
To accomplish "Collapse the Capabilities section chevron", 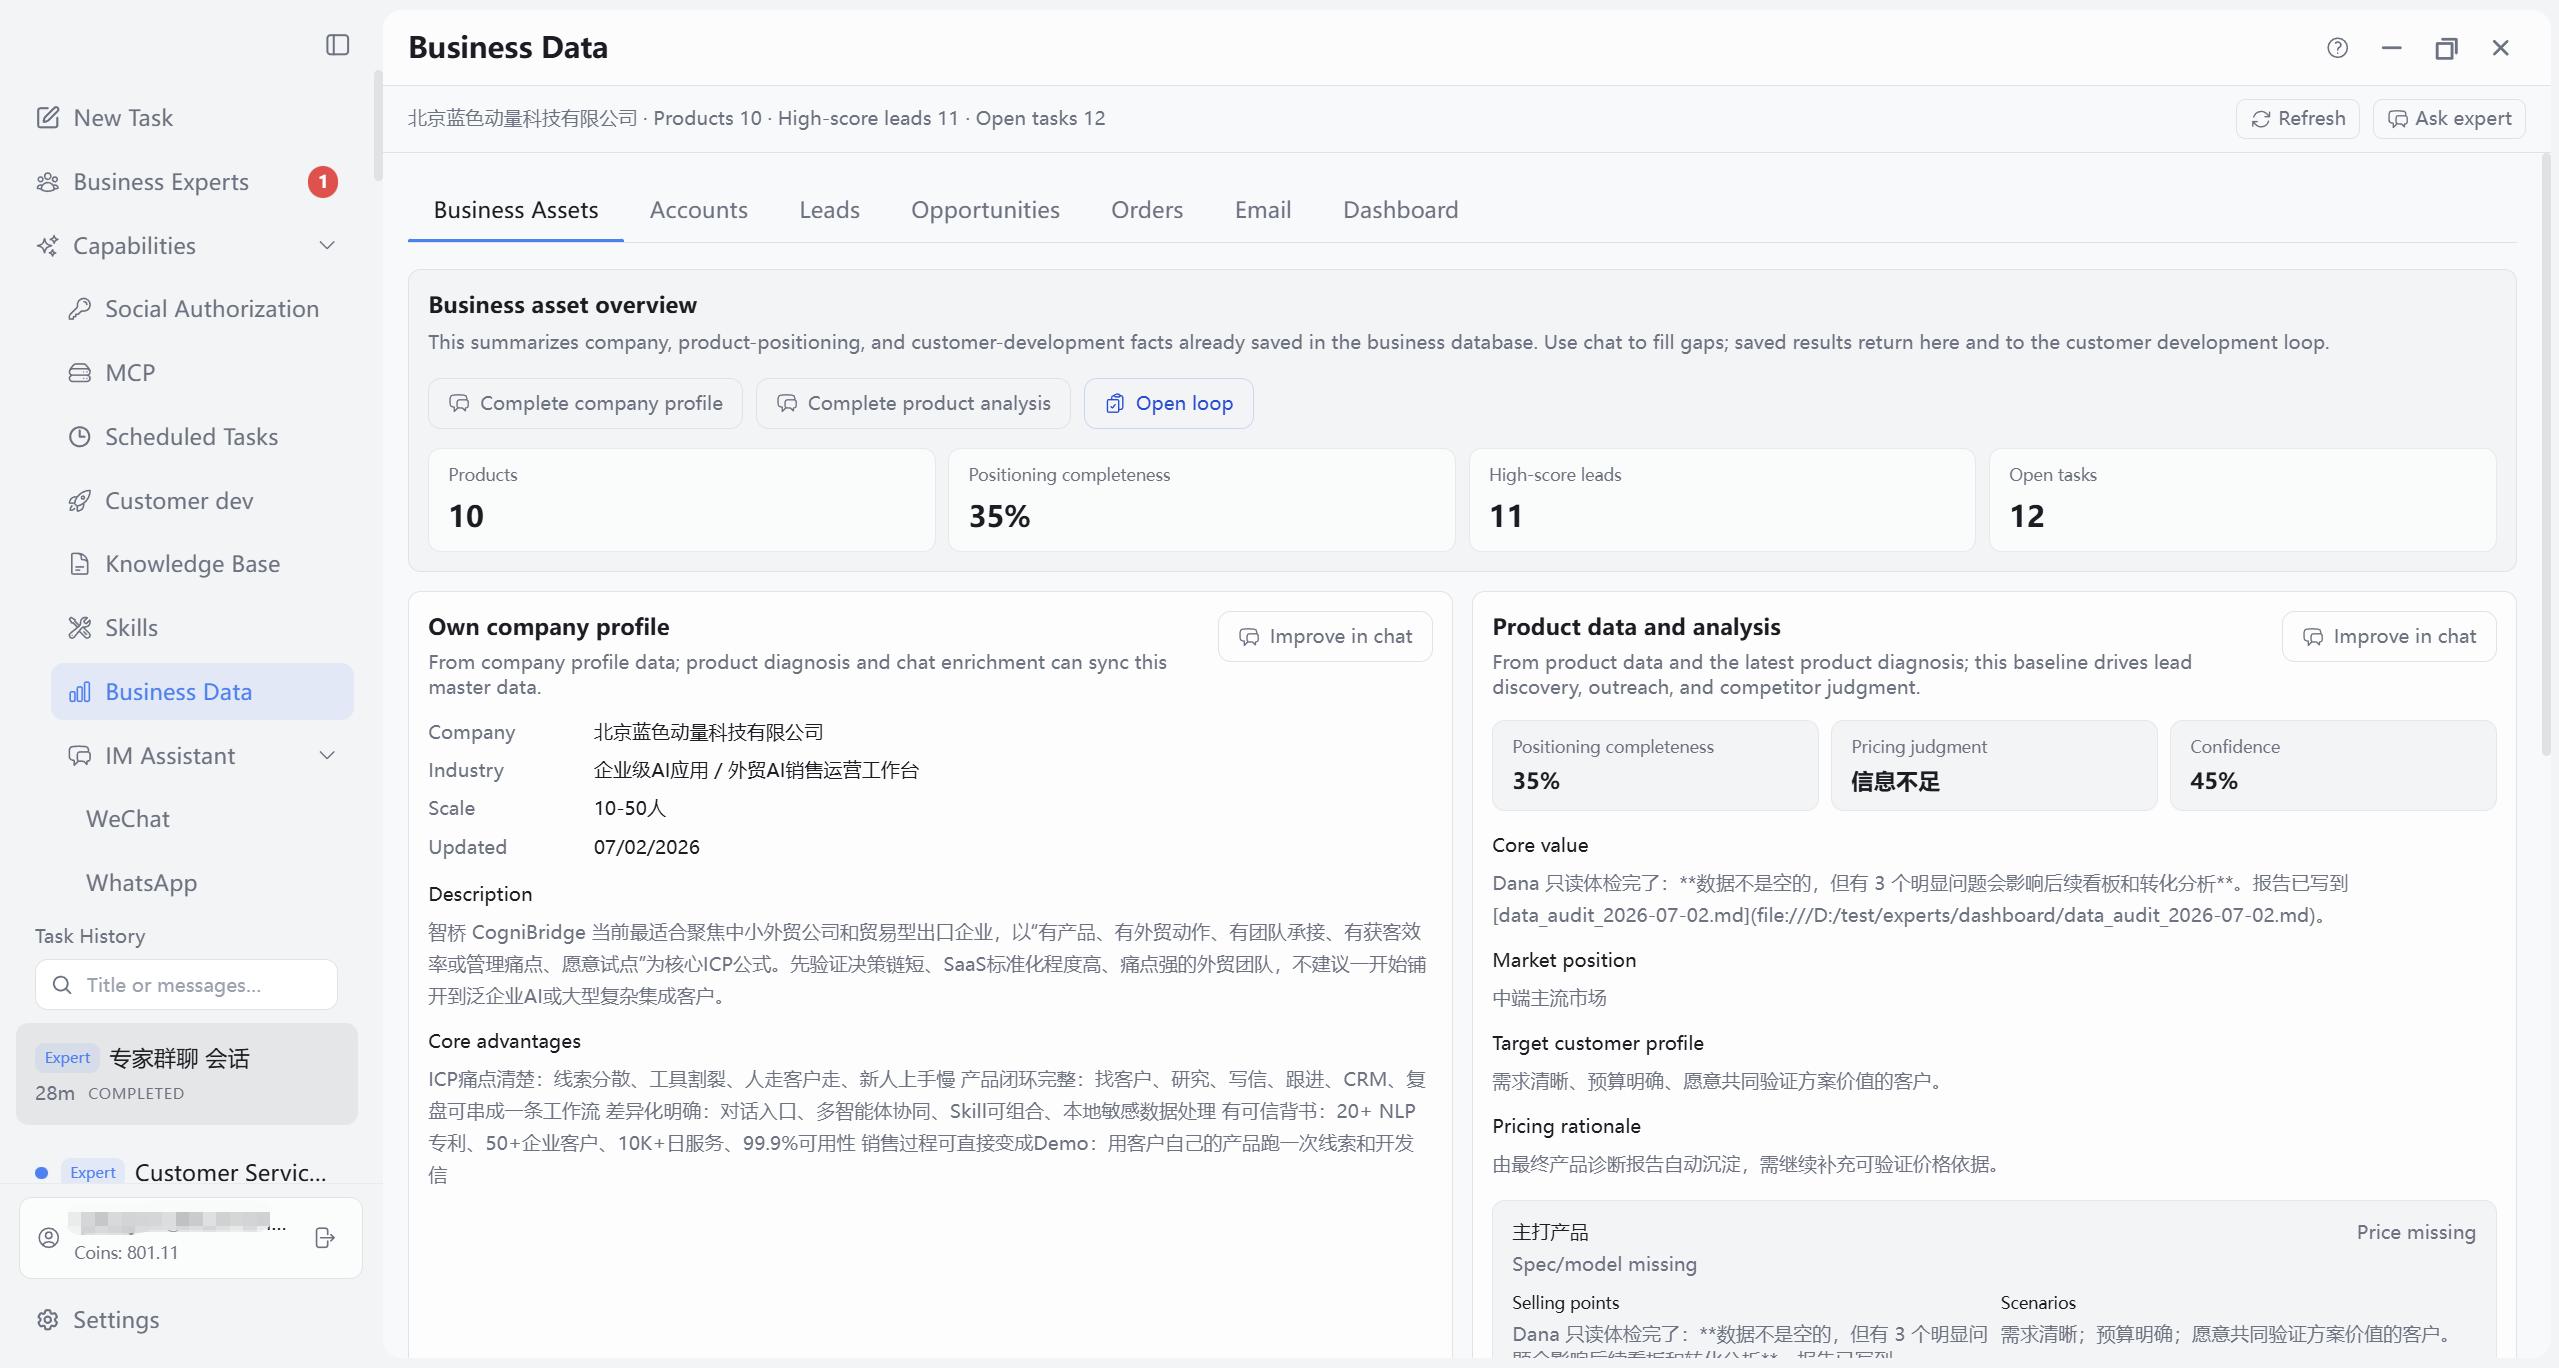I will click(327, 246).
